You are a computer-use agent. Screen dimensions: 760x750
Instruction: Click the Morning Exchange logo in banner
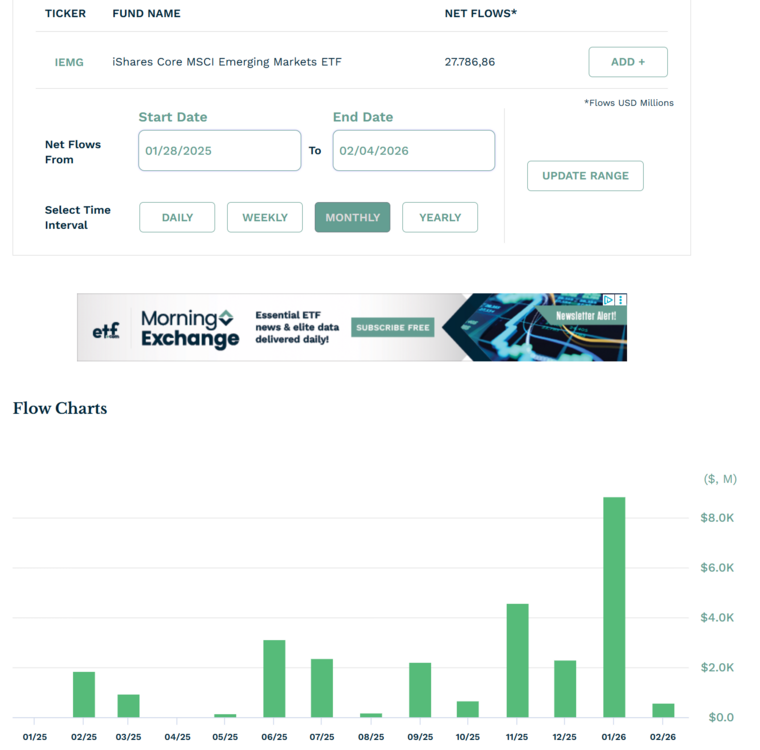190,329
